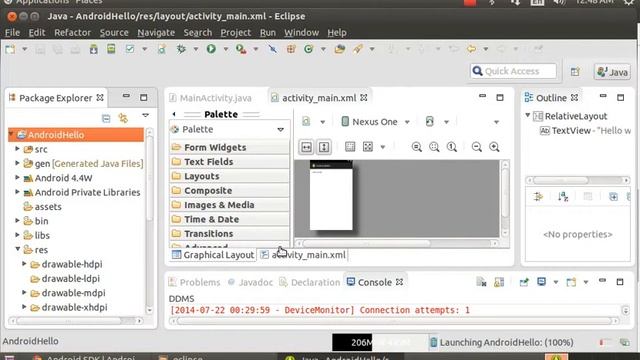Open the Refactor menu
640x360 pixels.
pos(72,33)
